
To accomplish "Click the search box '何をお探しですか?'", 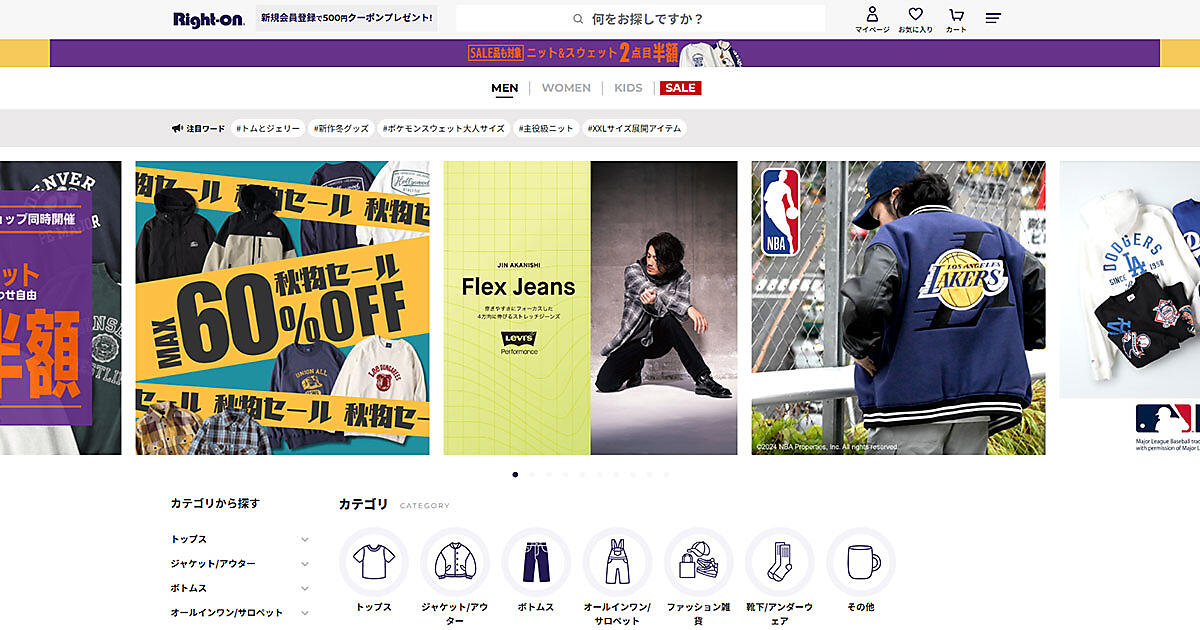I will 640,19.
